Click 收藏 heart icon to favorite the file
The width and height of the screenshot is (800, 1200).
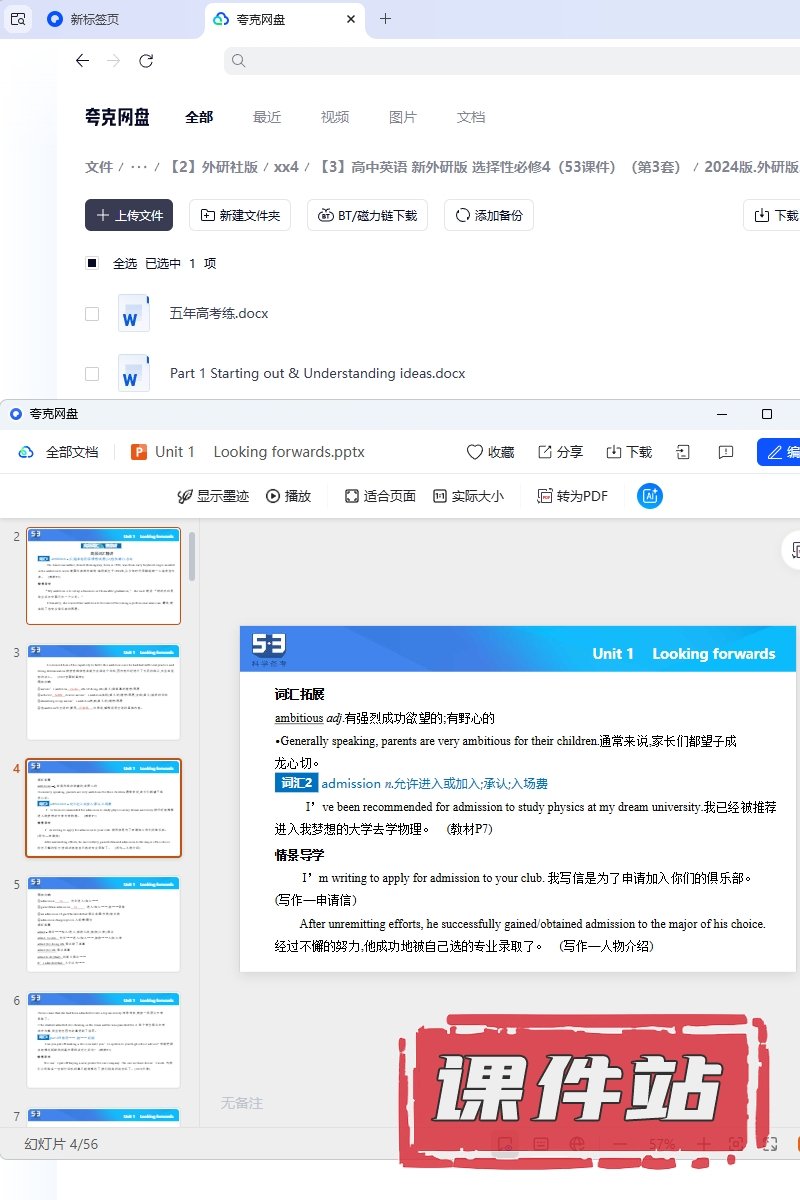click(490, 452)
